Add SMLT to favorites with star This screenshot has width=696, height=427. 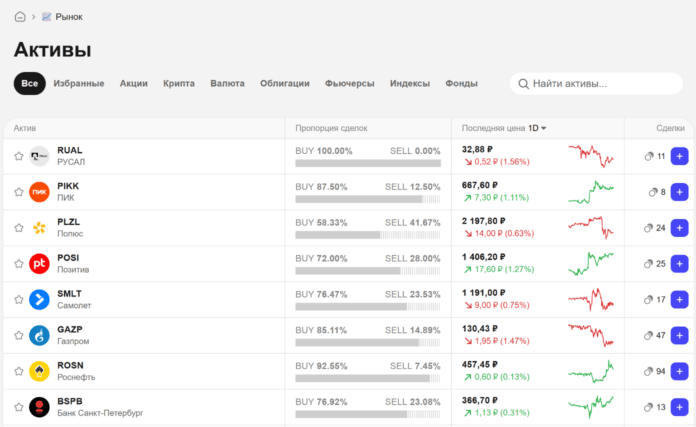coord(19,300)
